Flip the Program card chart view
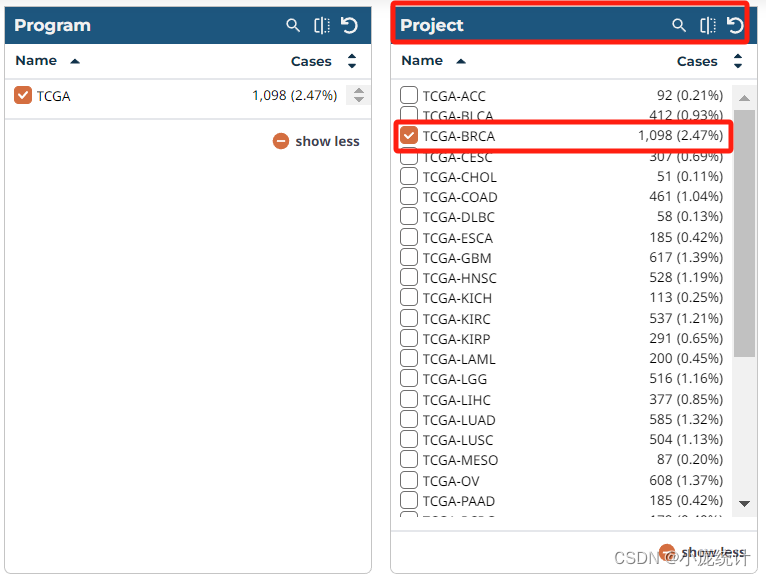 coord(322,25)
